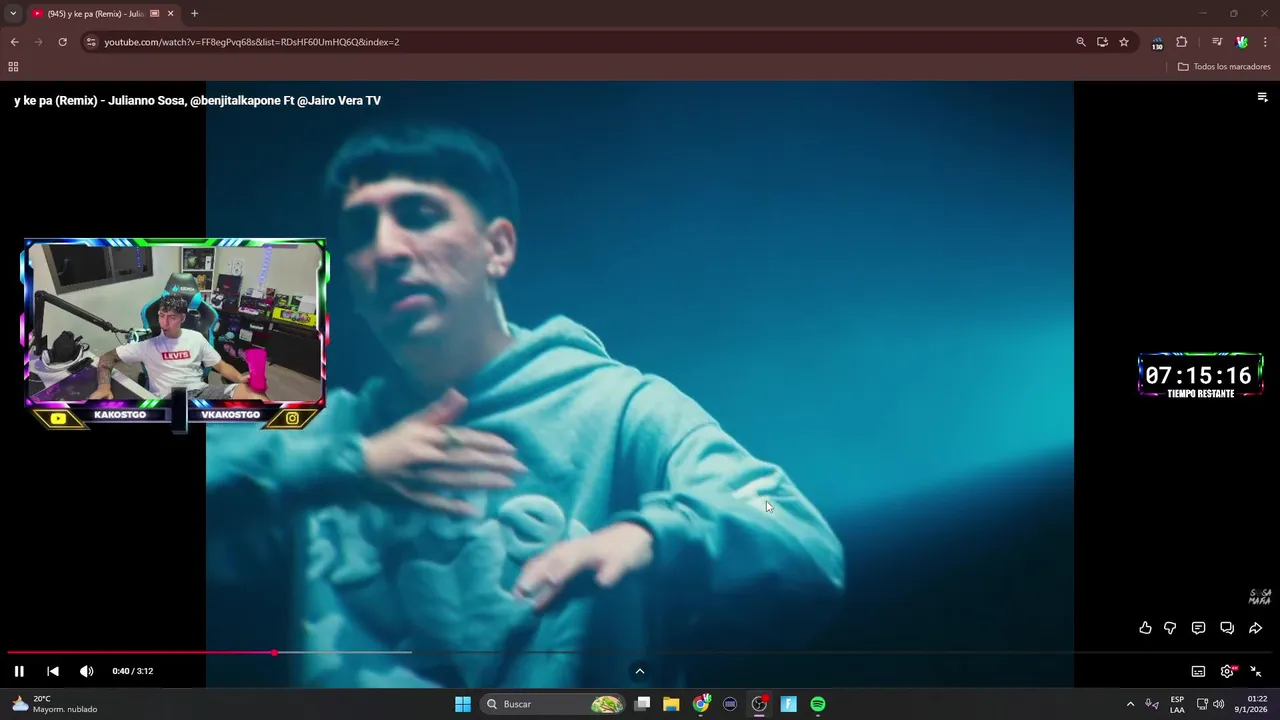Click the 0:40 / 3:12 time display

[133, 671]
